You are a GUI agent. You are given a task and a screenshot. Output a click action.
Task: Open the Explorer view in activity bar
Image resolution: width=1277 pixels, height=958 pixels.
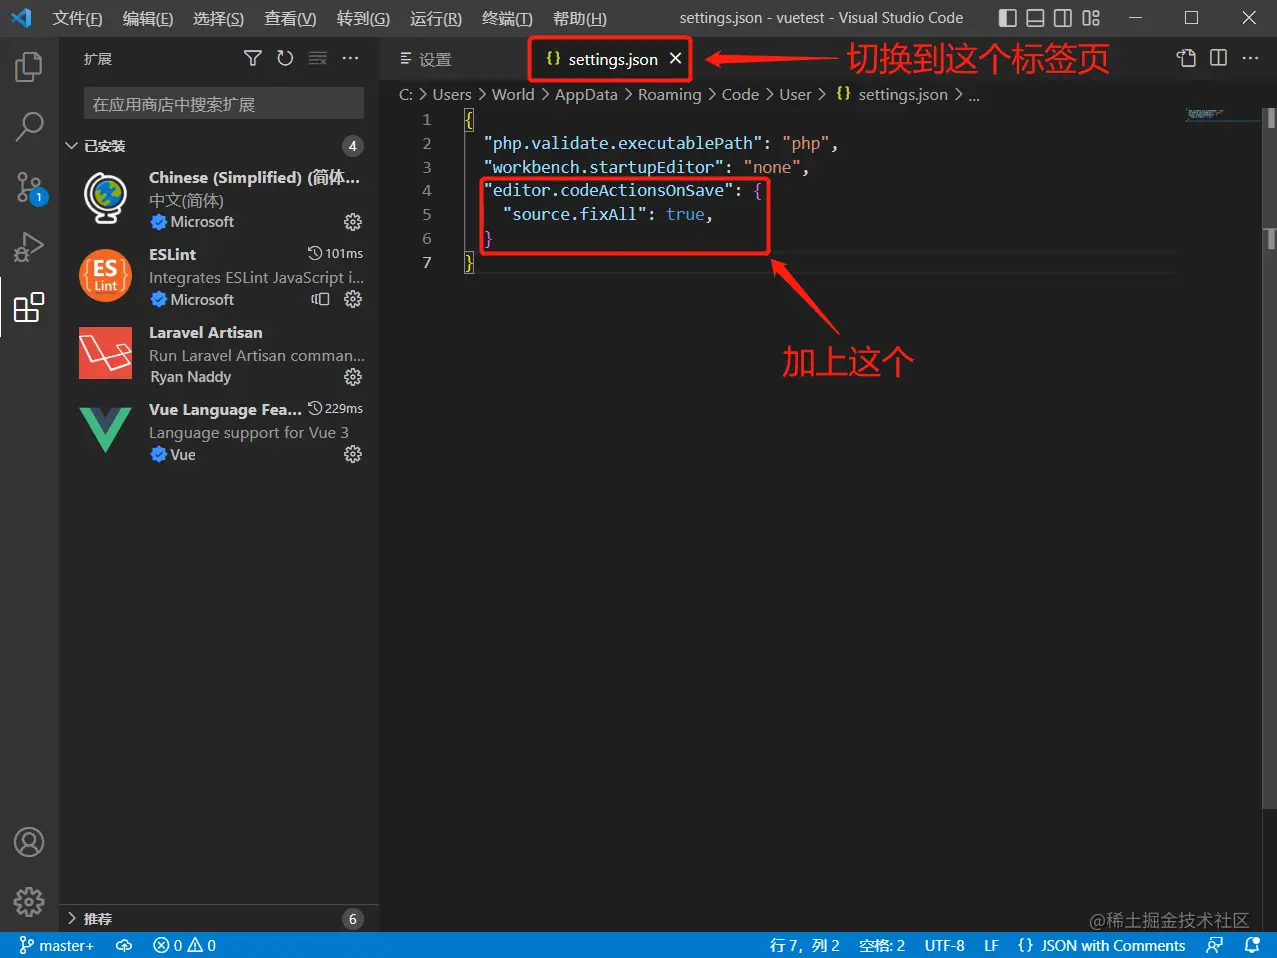click(29, 67)
